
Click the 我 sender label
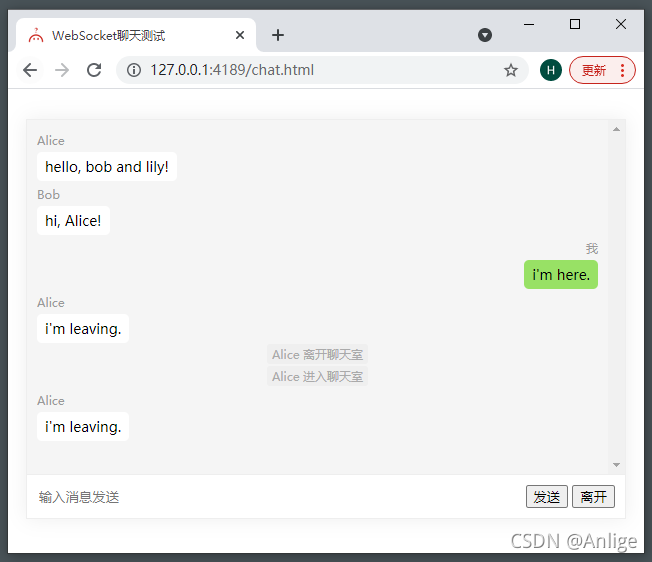tap(592, 249)
